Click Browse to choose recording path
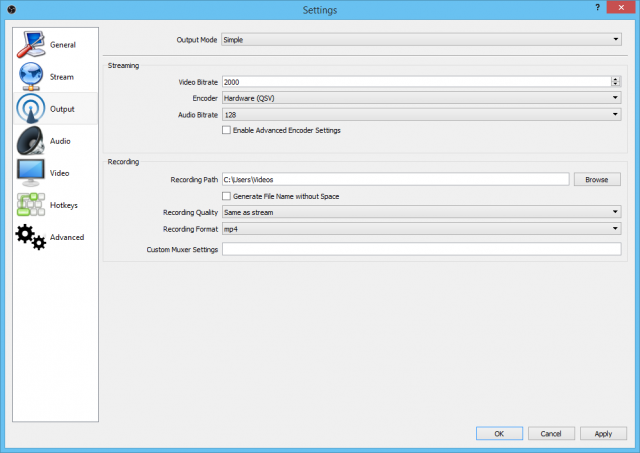The image size is (640, 453). click(596, 179)
